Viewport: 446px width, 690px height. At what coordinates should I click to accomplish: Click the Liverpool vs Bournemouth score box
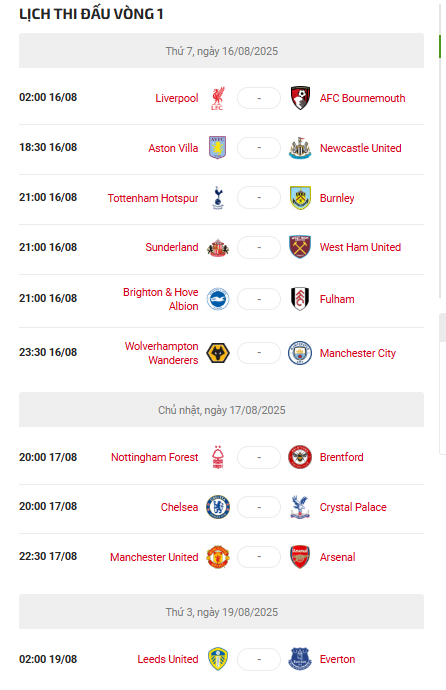[259, 98]
